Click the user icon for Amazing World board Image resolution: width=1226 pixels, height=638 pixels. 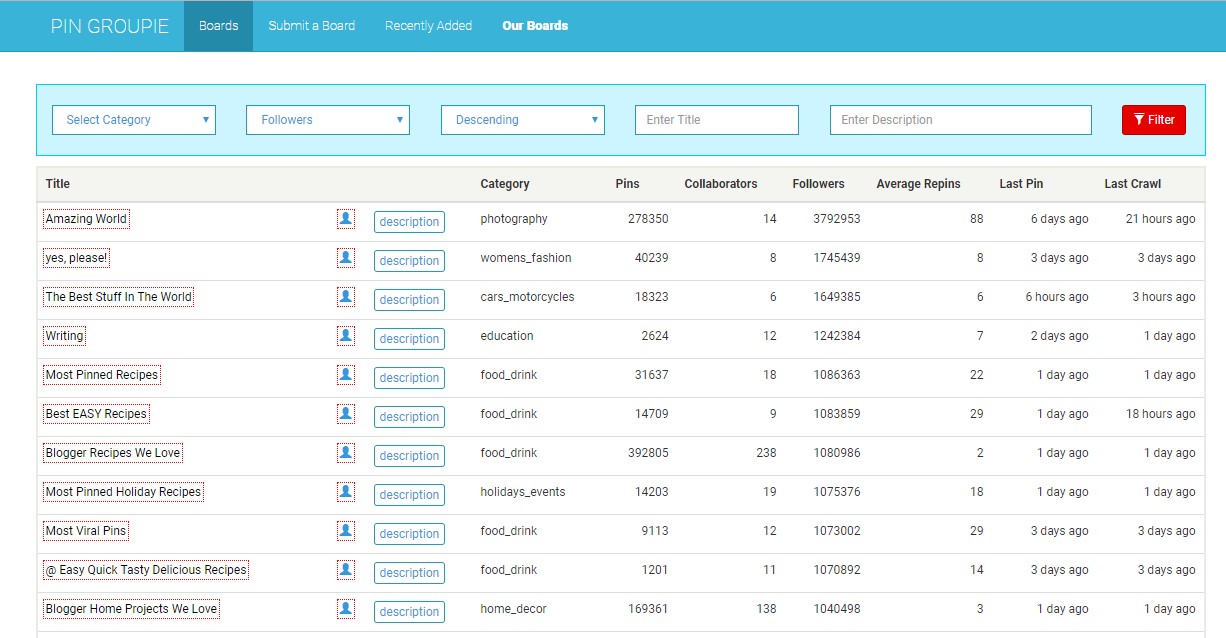[x=346, y=219]
